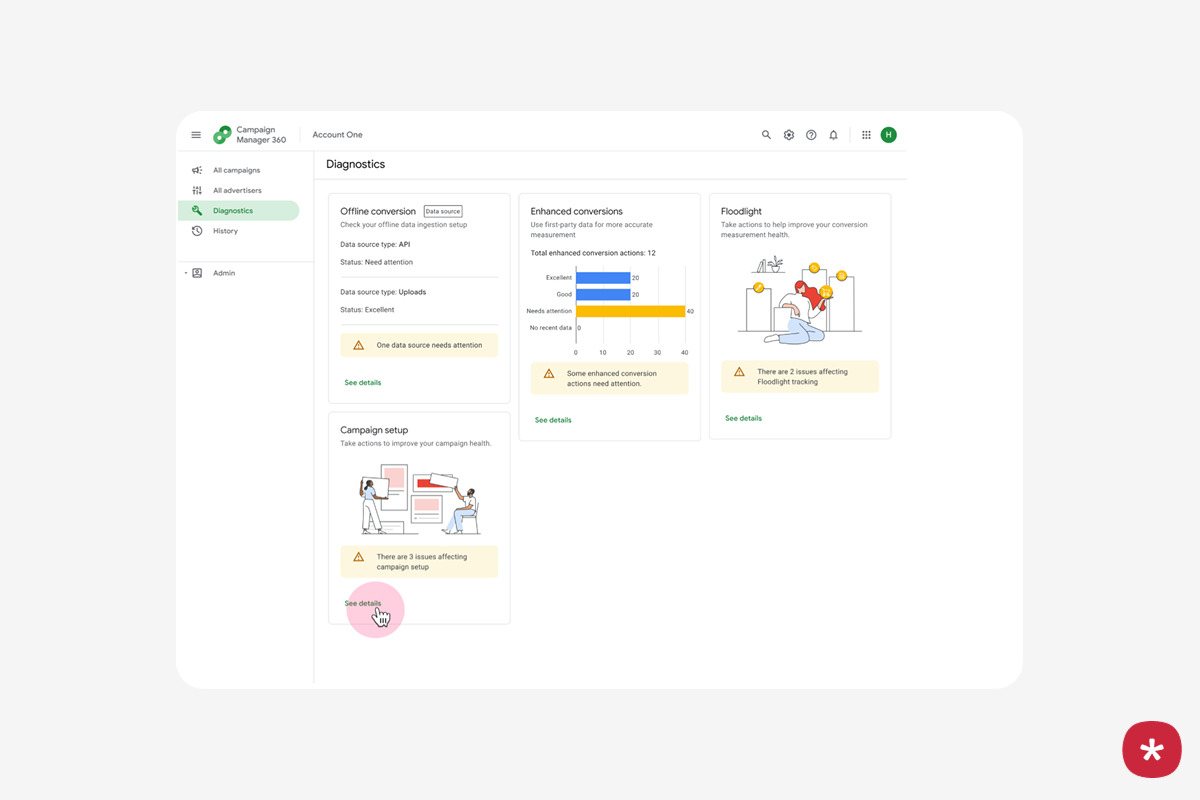The width and height of the screenshot is (1200, 800).
Task: Open the Diagnostics sidebar item
Action: [x=232, y=211]
